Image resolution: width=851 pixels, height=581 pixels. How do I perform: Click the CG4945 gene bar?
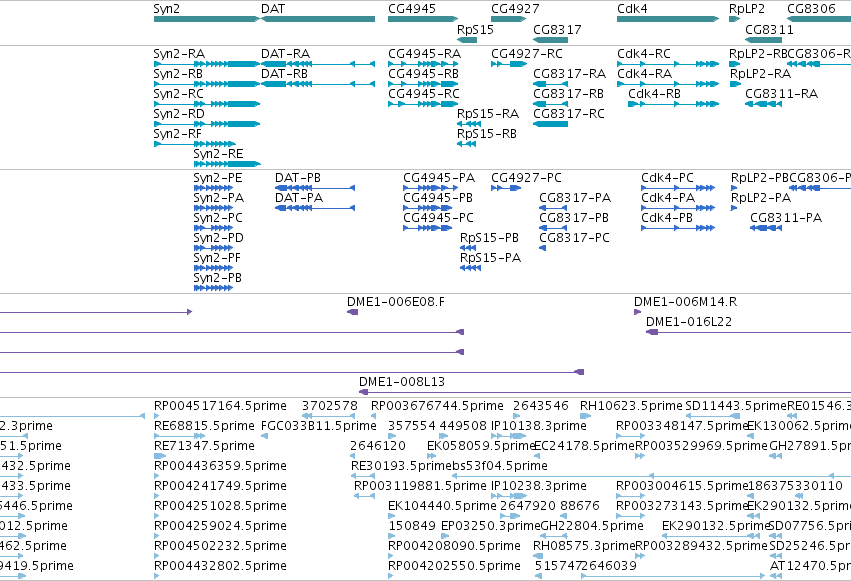(423, 19)
